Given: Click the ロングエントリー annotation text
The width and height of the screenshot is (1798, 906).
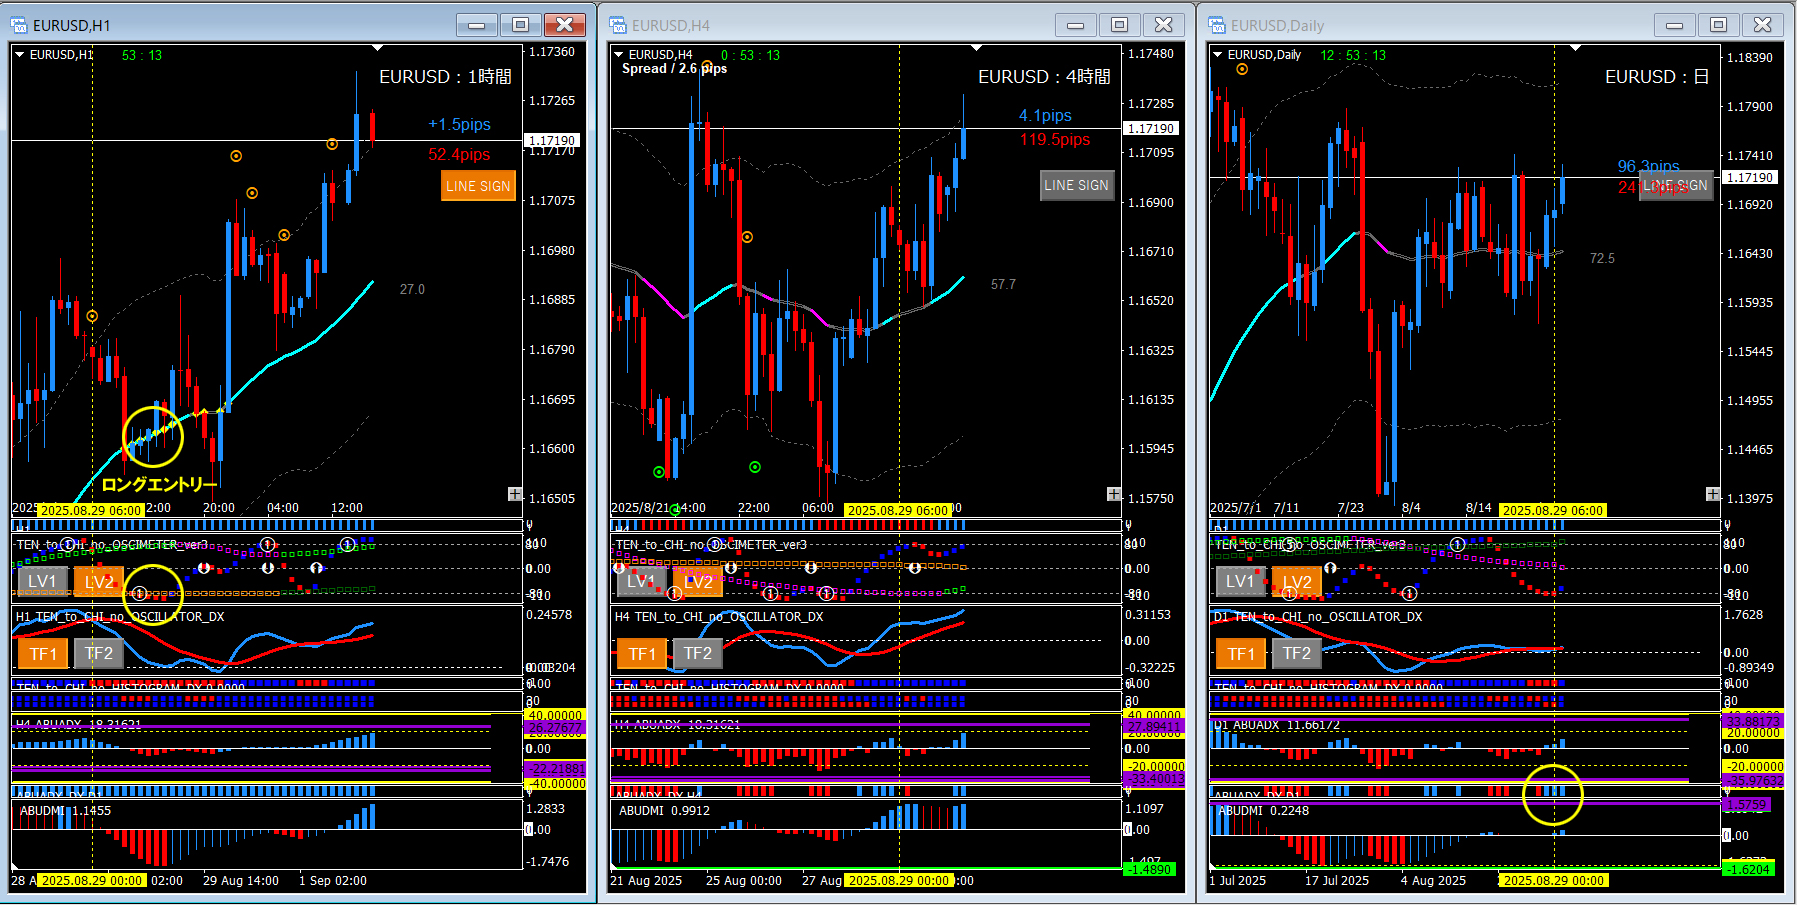Looking at the screenshot, I should (x=159, y=485).
